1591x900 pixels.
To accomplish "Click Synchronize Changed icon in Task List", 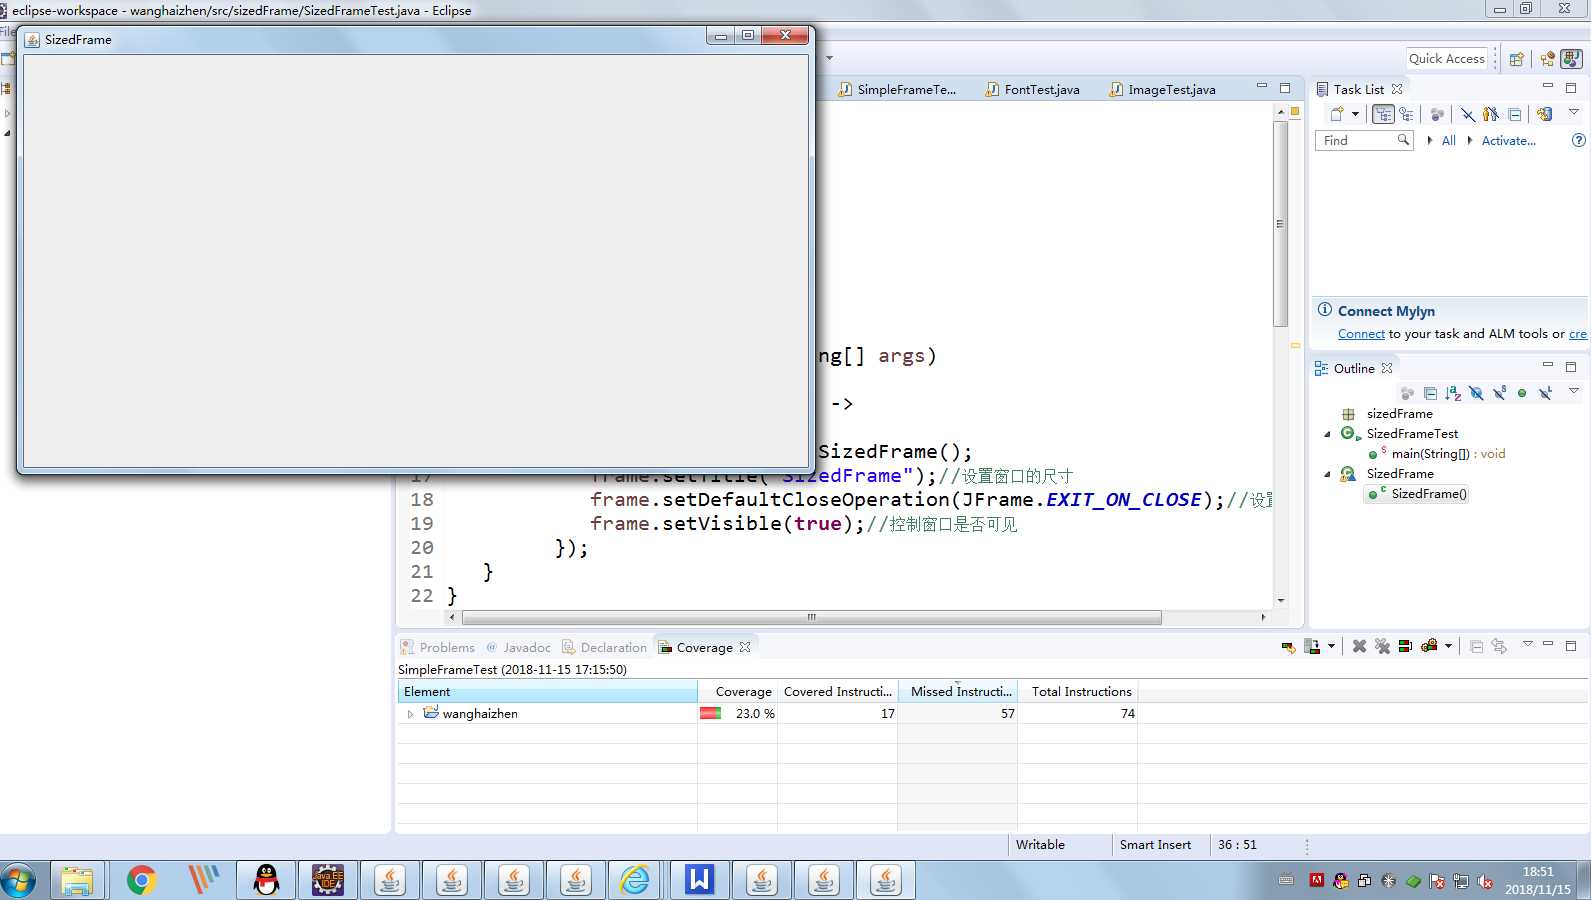I will pyautogui.click(x=1545, y=114).
